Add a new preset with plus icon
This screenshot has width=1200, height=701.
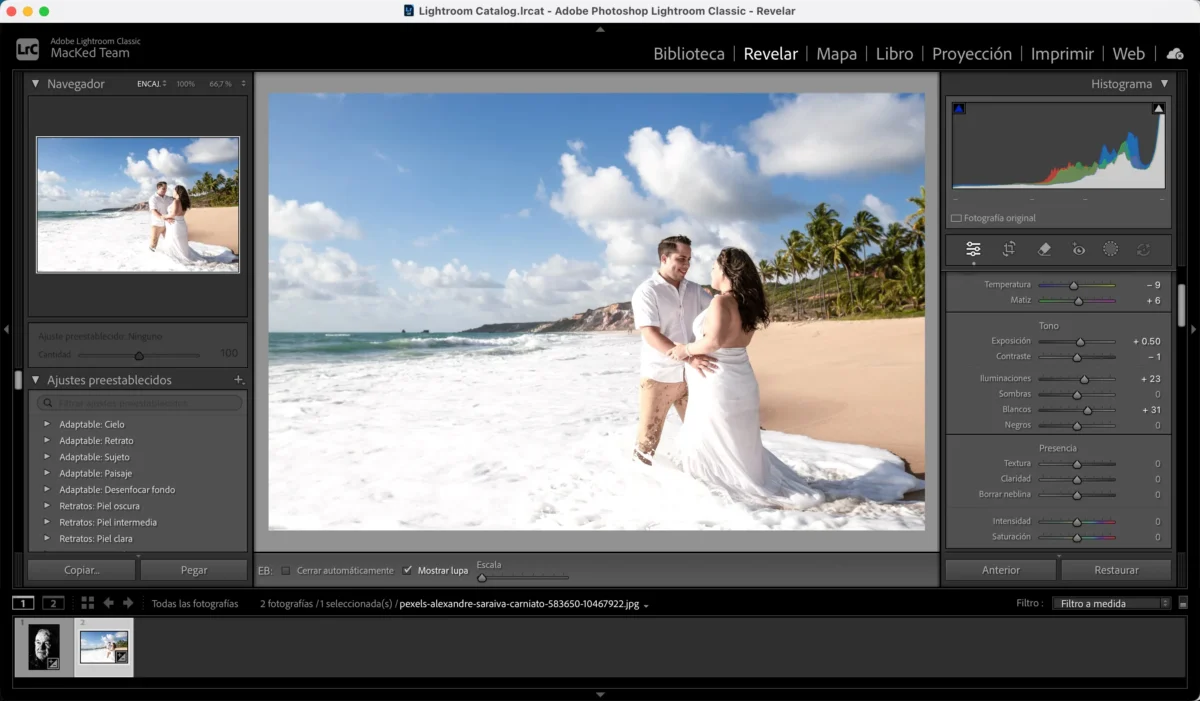point(238,380)
